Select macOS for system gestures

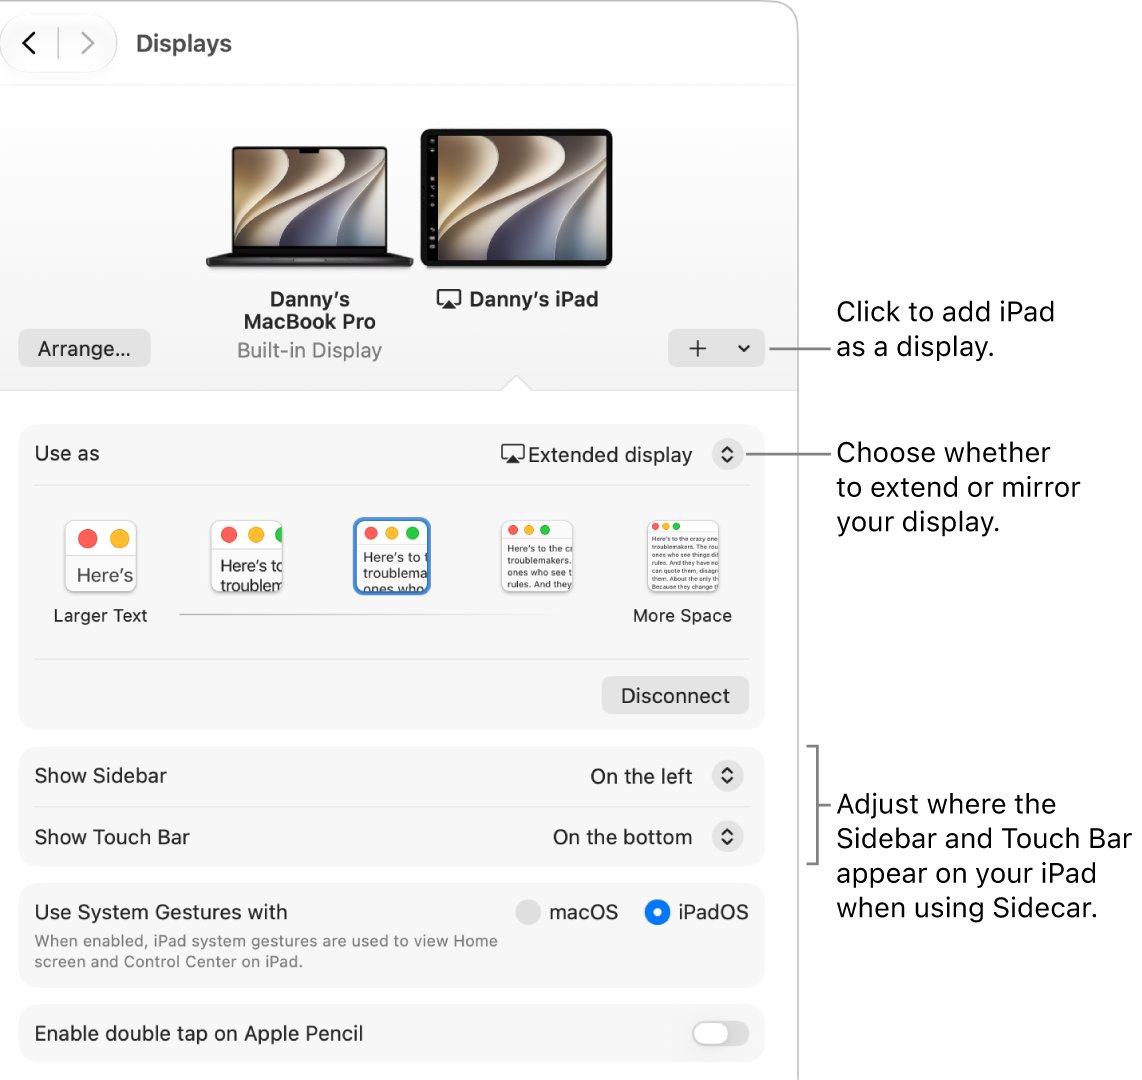pos(528,911)
